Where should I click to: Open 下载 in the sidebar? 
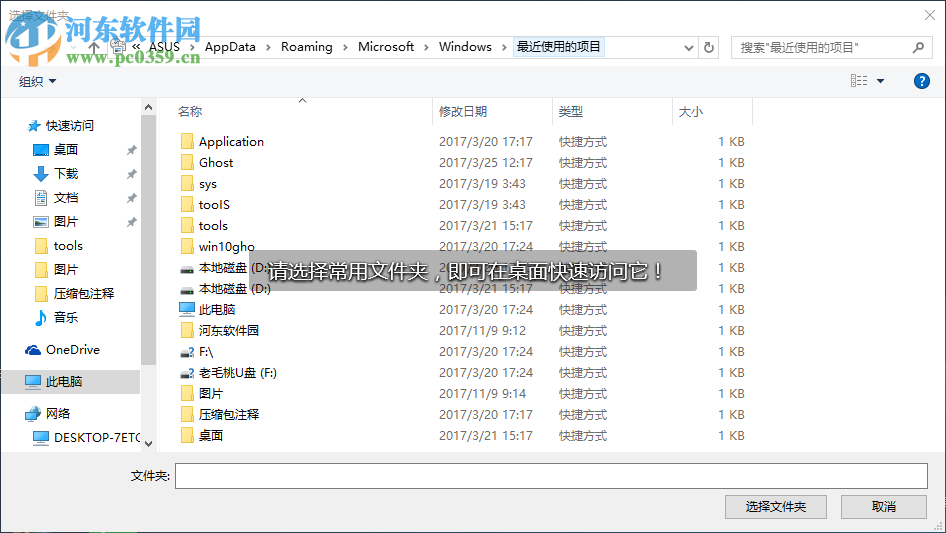pos(56,174)
